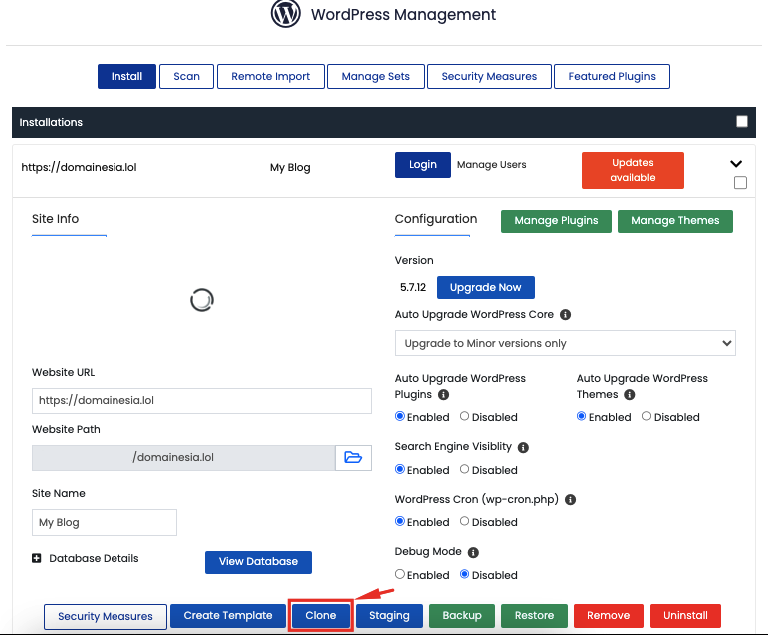
Task: Click View Database button
Action: pyautogui.click(x=258, y=562)
